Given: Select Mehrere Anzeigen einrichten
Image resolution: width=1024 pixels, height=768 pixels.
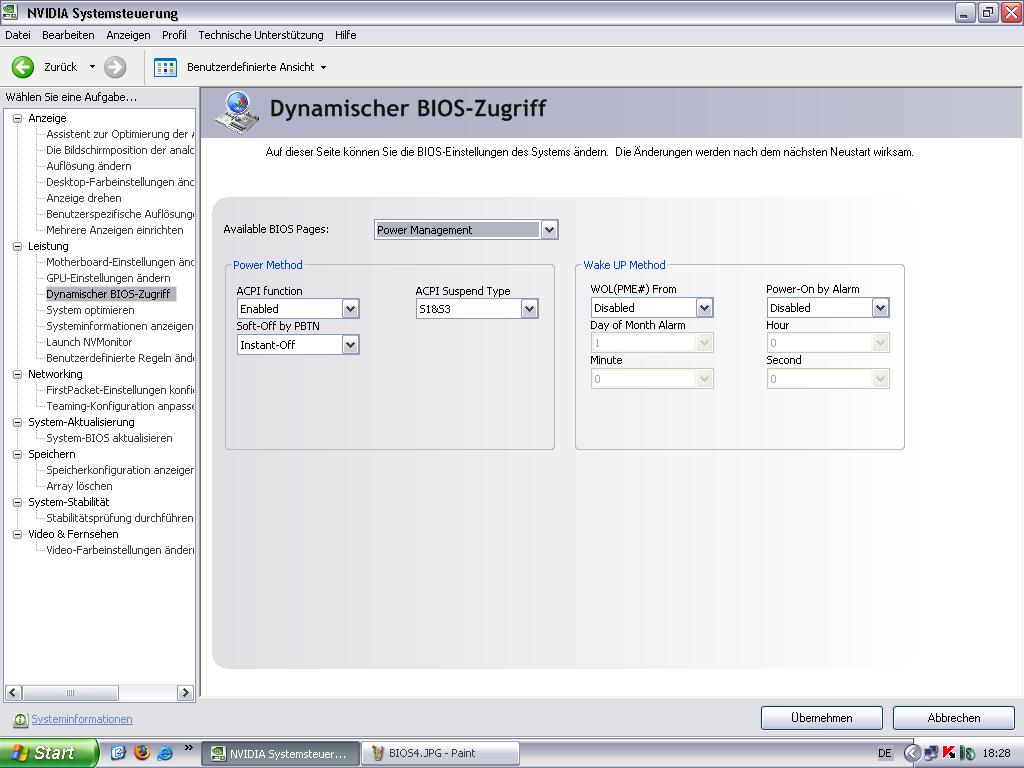Looking at the screenshot, I should tap(115, 230).
